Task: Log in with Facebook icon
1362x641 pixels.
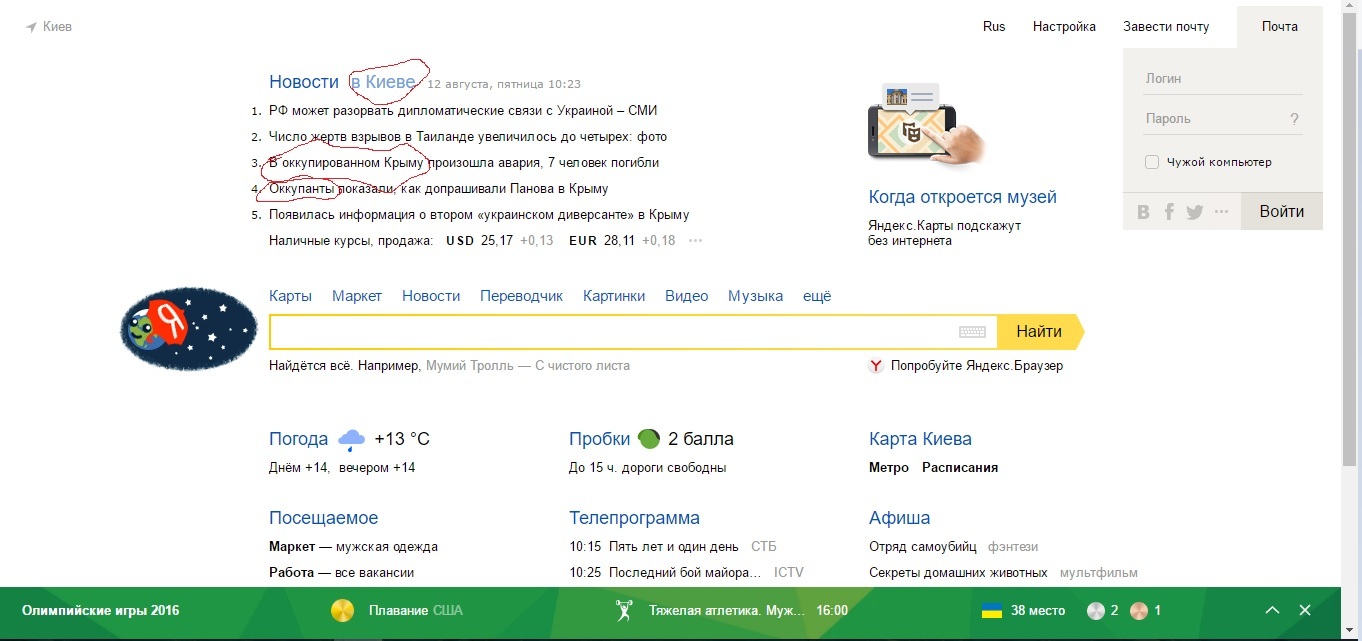Action: 1169,212
